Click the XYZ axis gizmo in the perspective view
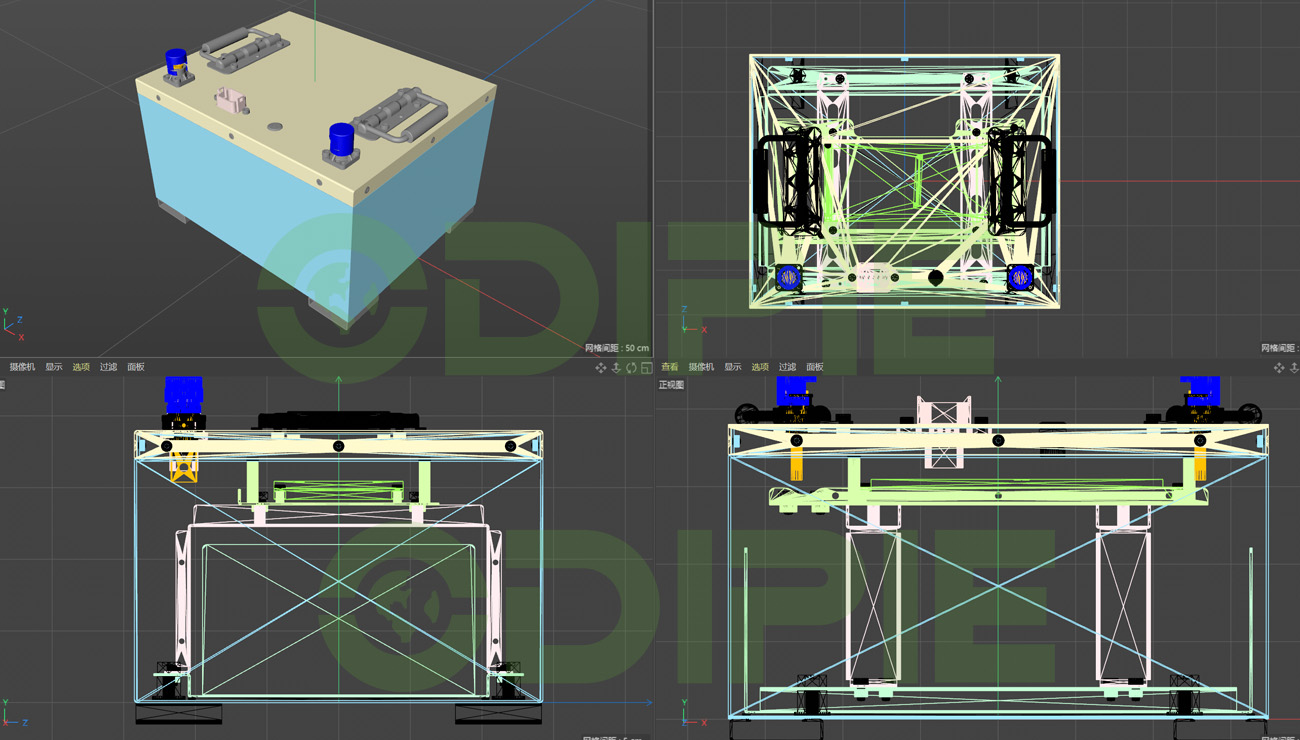1300x740 pixels. [13, 324]
